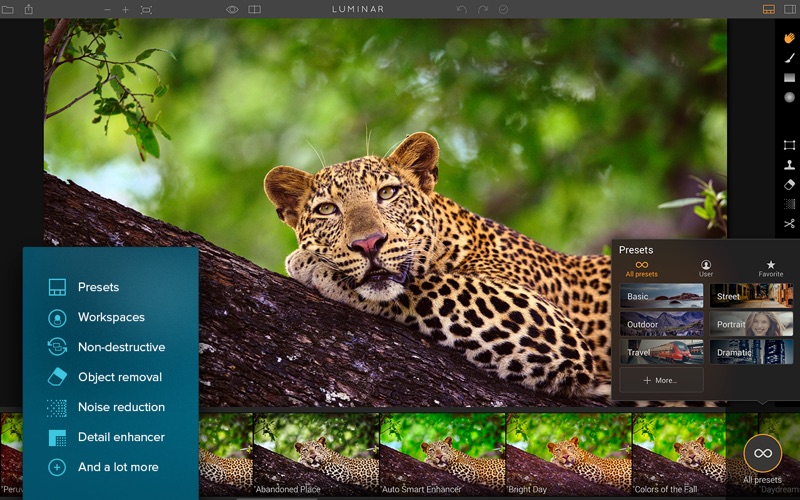Toggle the presets strip panel
Screen dimensions: 800x500
coord(768,9)
